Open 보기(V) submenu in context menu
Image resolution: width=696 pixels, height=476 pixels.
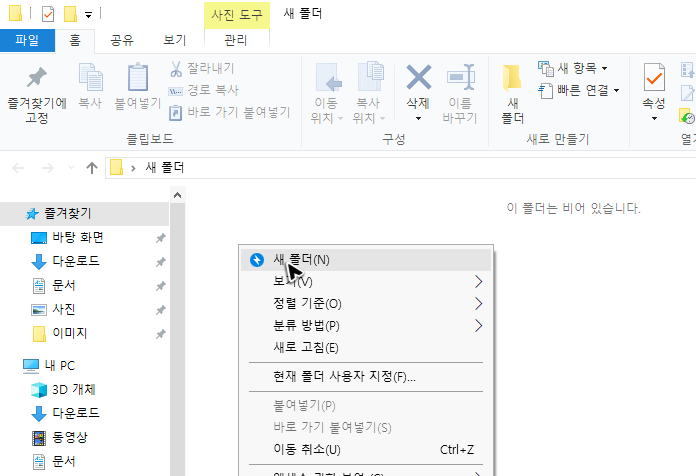point(366,282)
